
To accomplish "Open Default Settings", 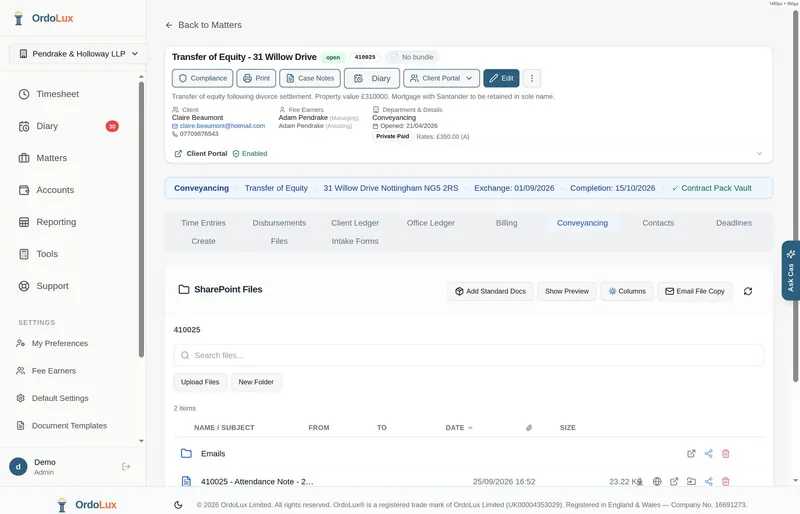I will pyautogui.click(x=60, y=398).
